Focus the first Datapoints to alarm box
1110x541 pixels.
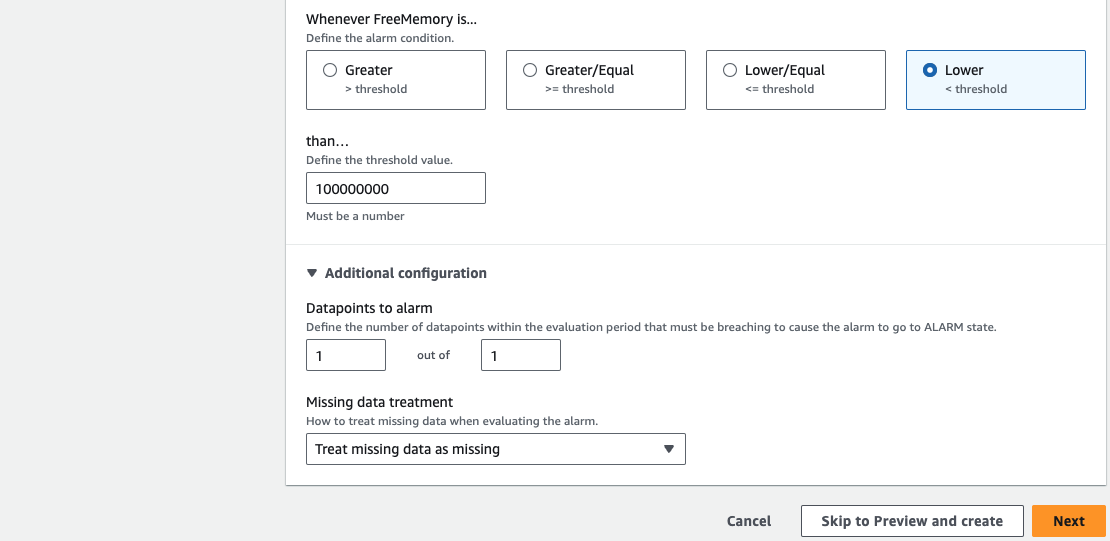[x=346, y=355]
